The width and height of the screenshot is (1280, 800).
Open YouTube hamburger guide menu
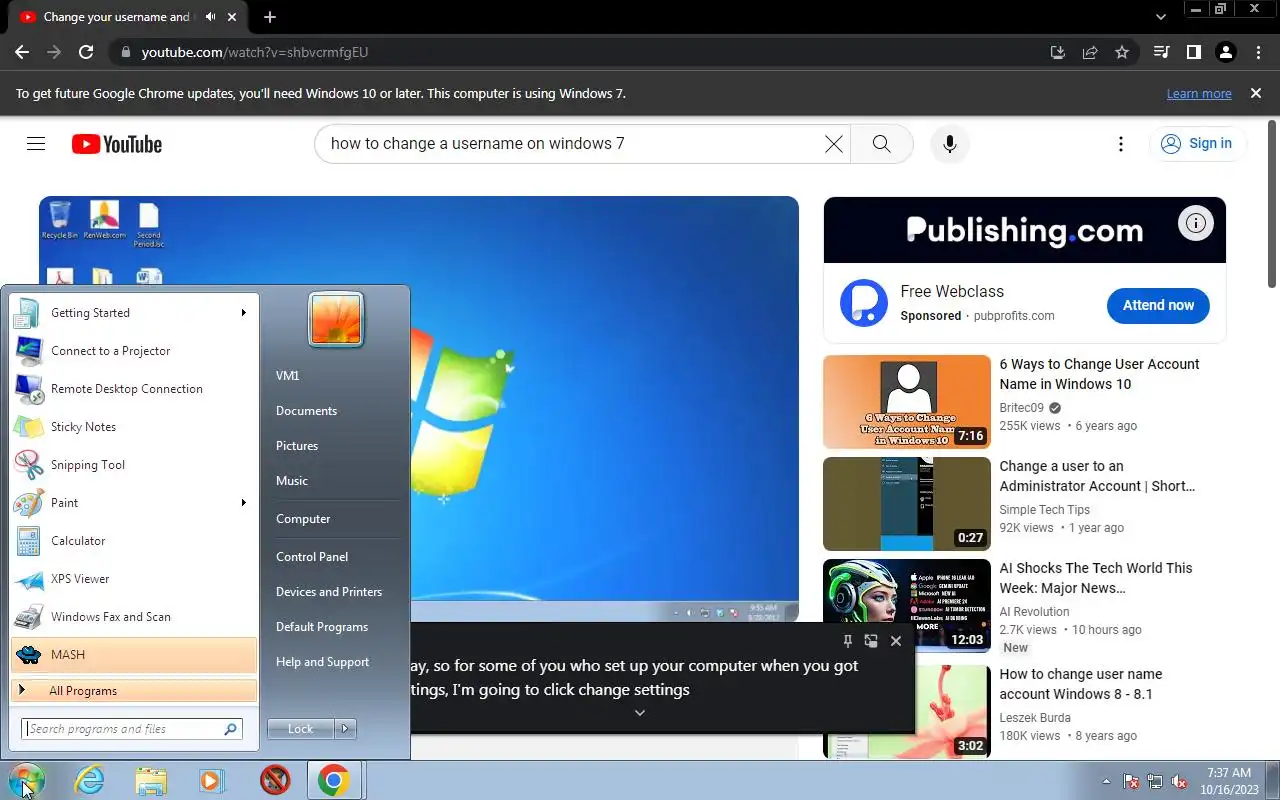[36, 144]
